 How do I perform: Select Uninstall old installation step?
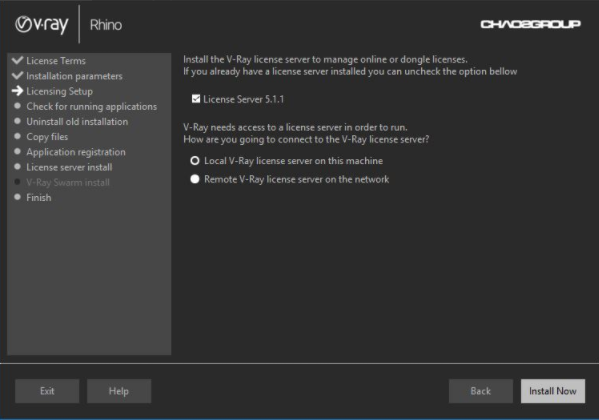click(77, 122)
